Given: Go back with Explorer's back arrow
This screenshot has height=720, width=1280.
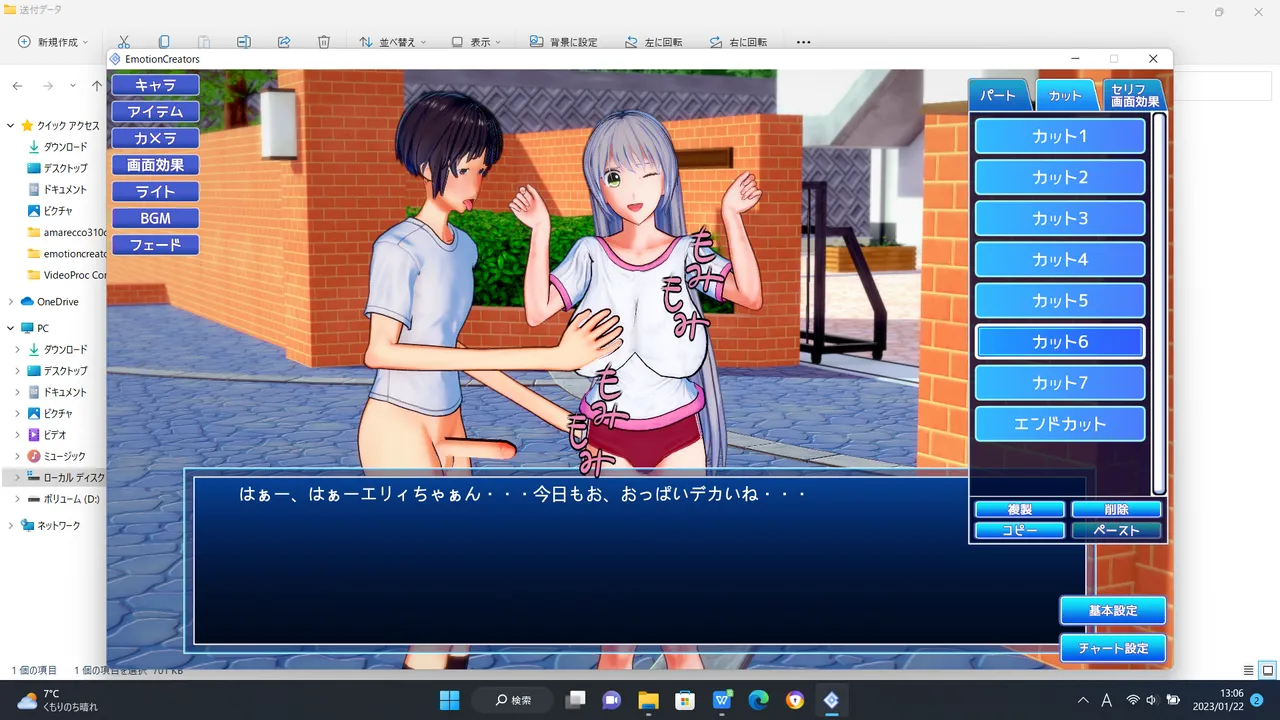Looking at the screenshot, I should point(18,86).
